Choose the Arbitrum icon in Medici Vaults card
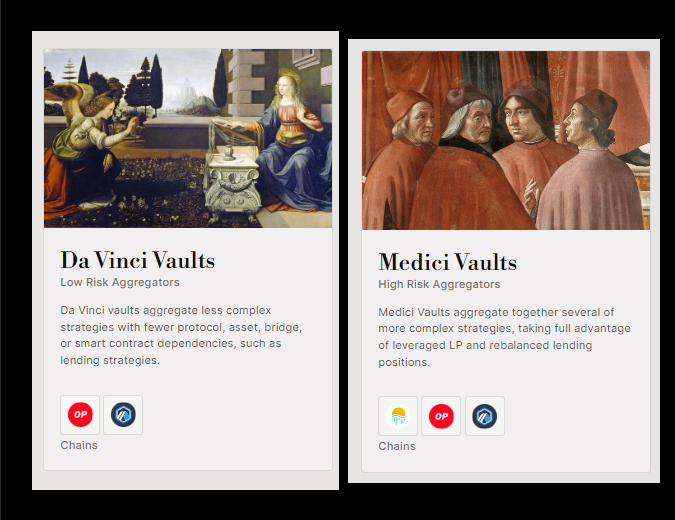Screen dimensions: 675x520 [485, 416]
